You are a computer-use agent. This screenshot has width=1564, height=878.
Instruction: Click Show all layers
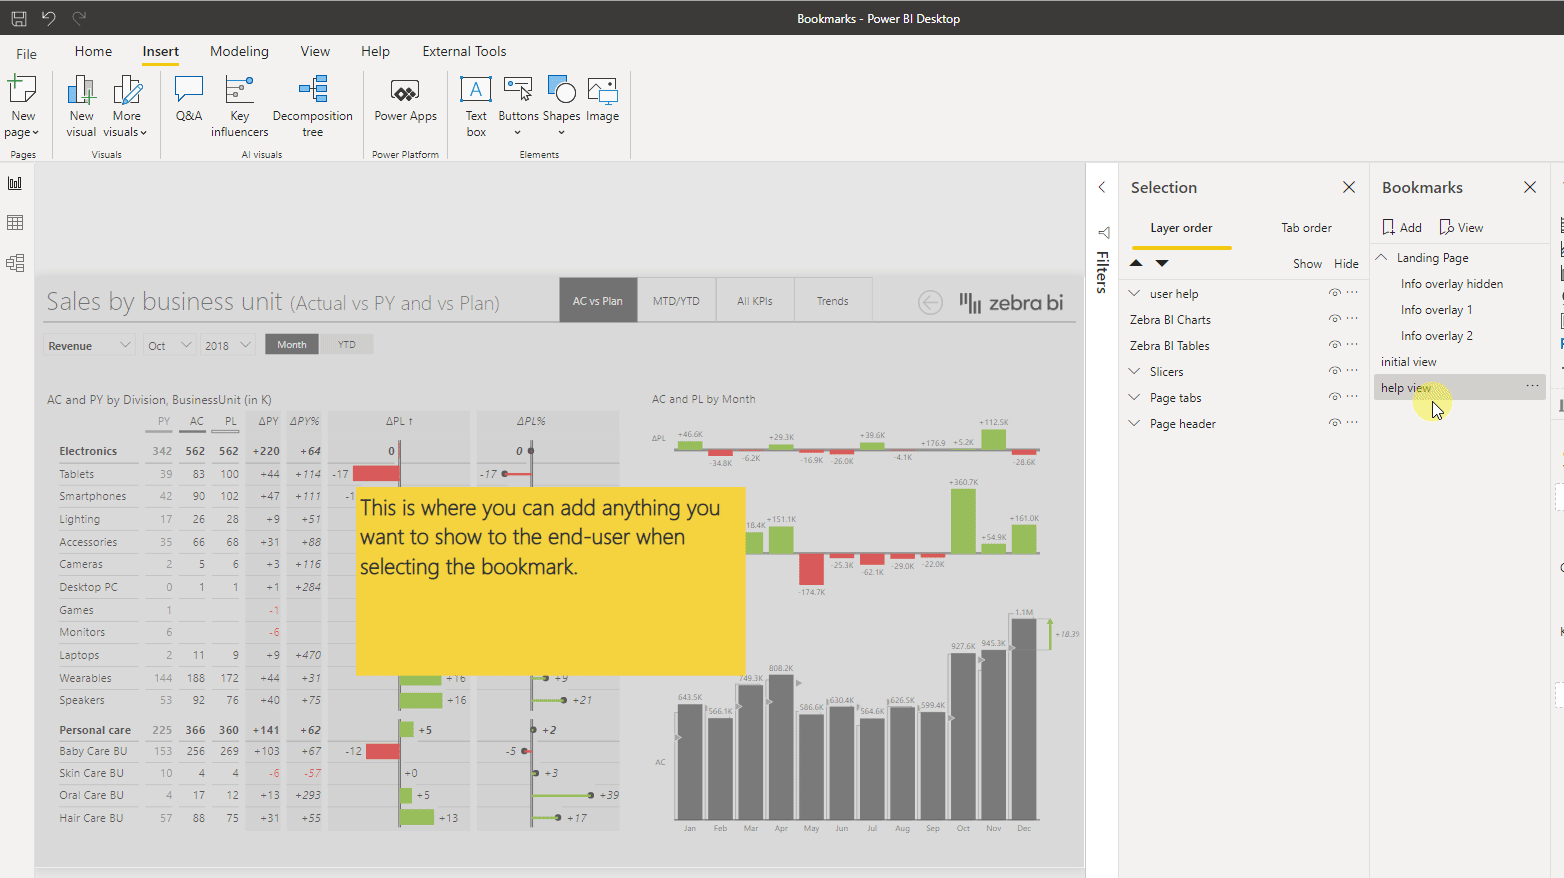pyautogui.click(x=1307, y=264)
